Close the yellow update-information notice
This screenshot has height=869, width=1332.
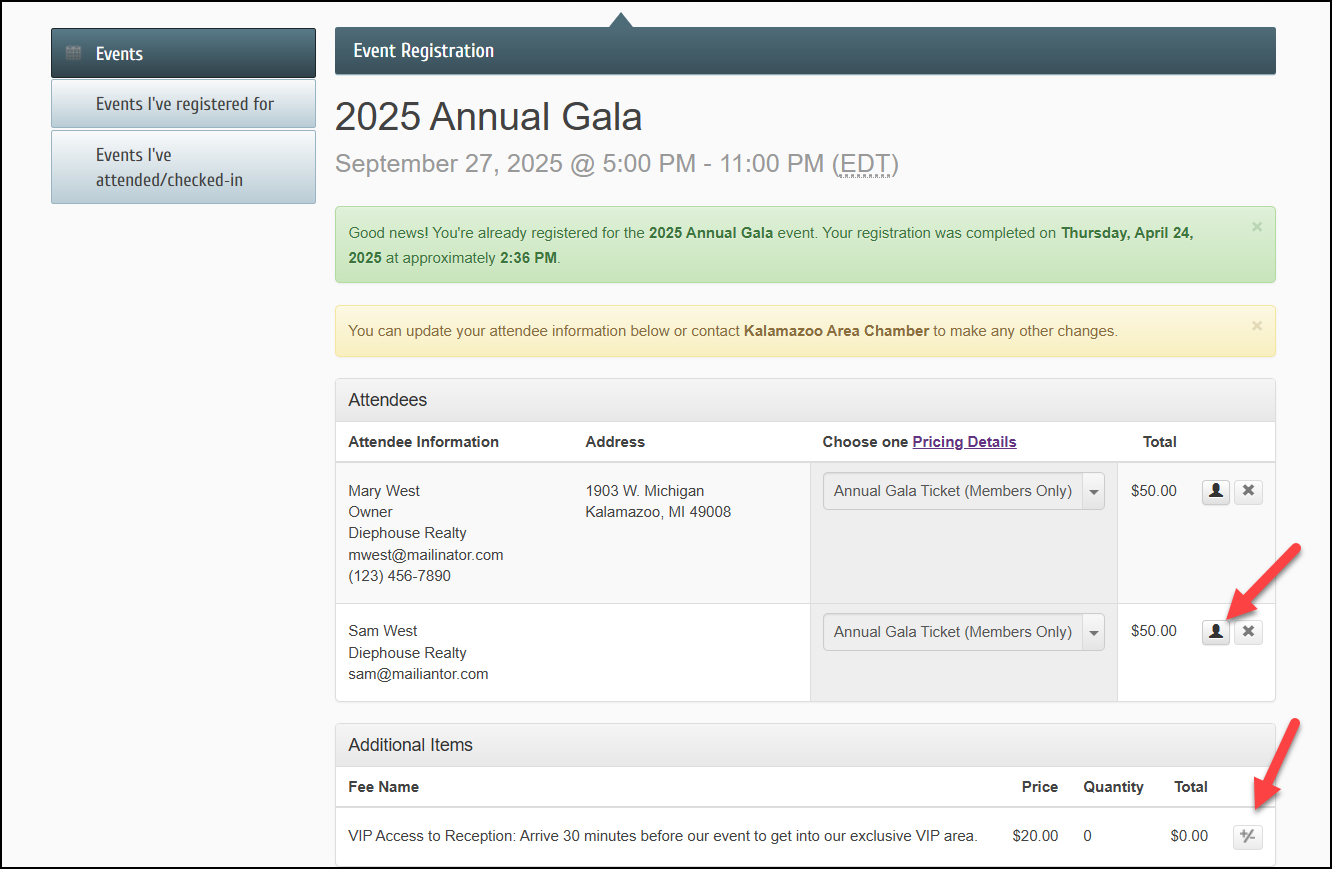(1257, 326)
